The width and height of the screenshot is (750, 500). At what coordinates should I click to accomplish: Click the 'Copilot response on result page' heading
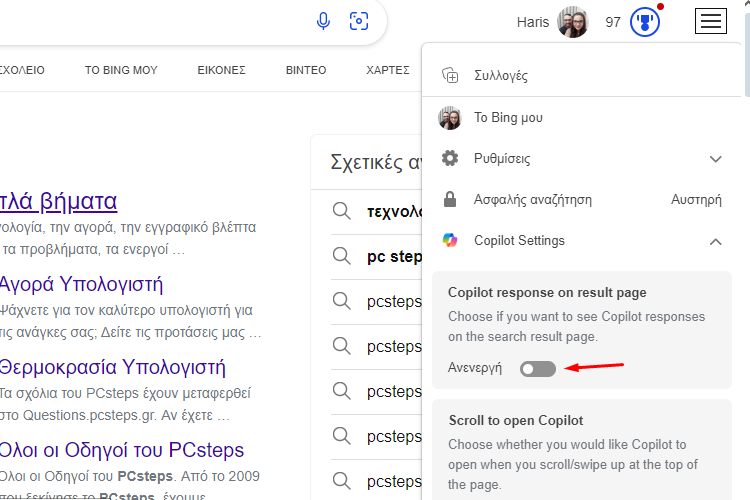(547, 292)
